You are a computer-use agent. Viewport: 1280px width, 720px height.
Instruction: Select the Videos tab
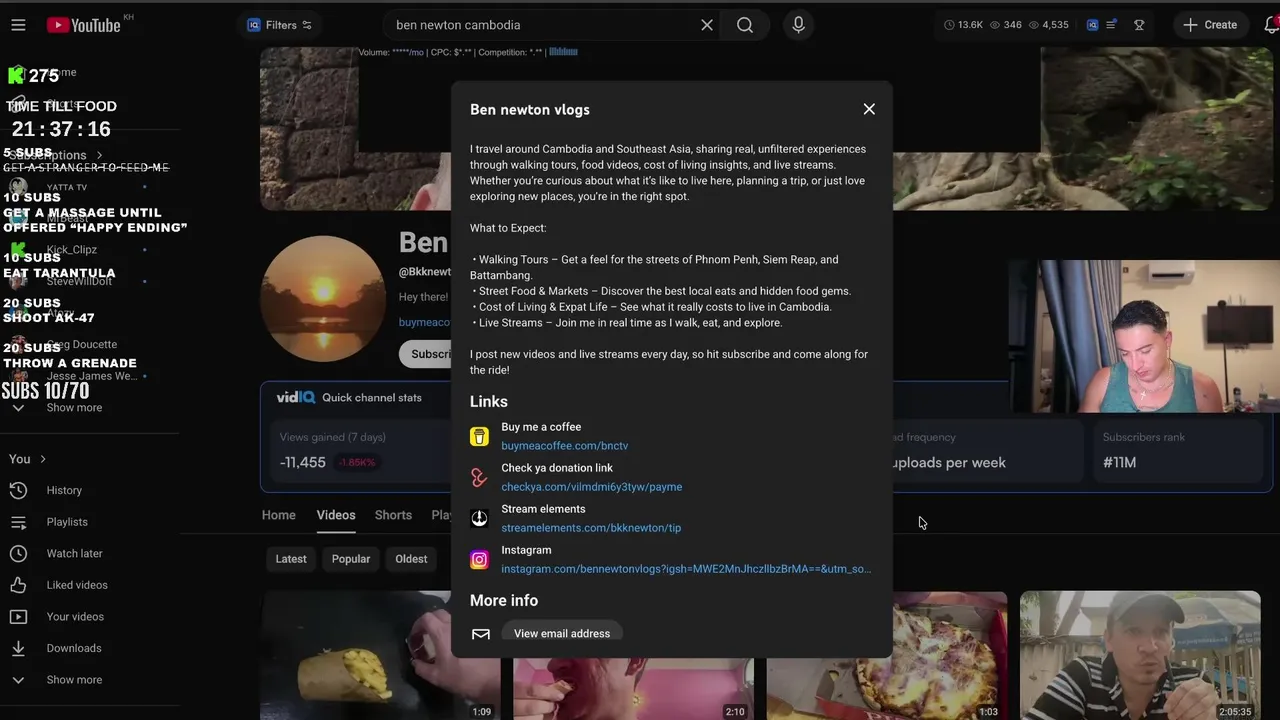pos(336,515)
